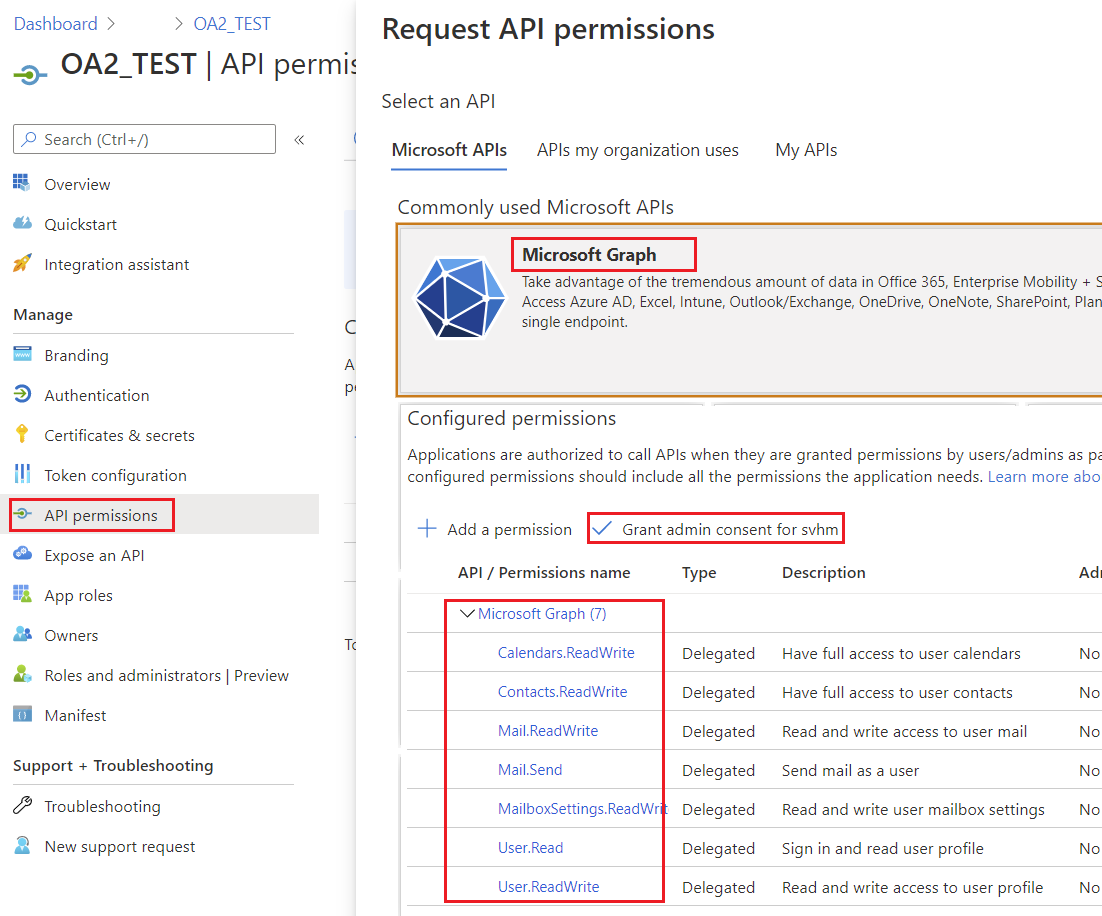
Task: Click the Troubleshooting wrench icon
Action: click(x=22, y=806)
